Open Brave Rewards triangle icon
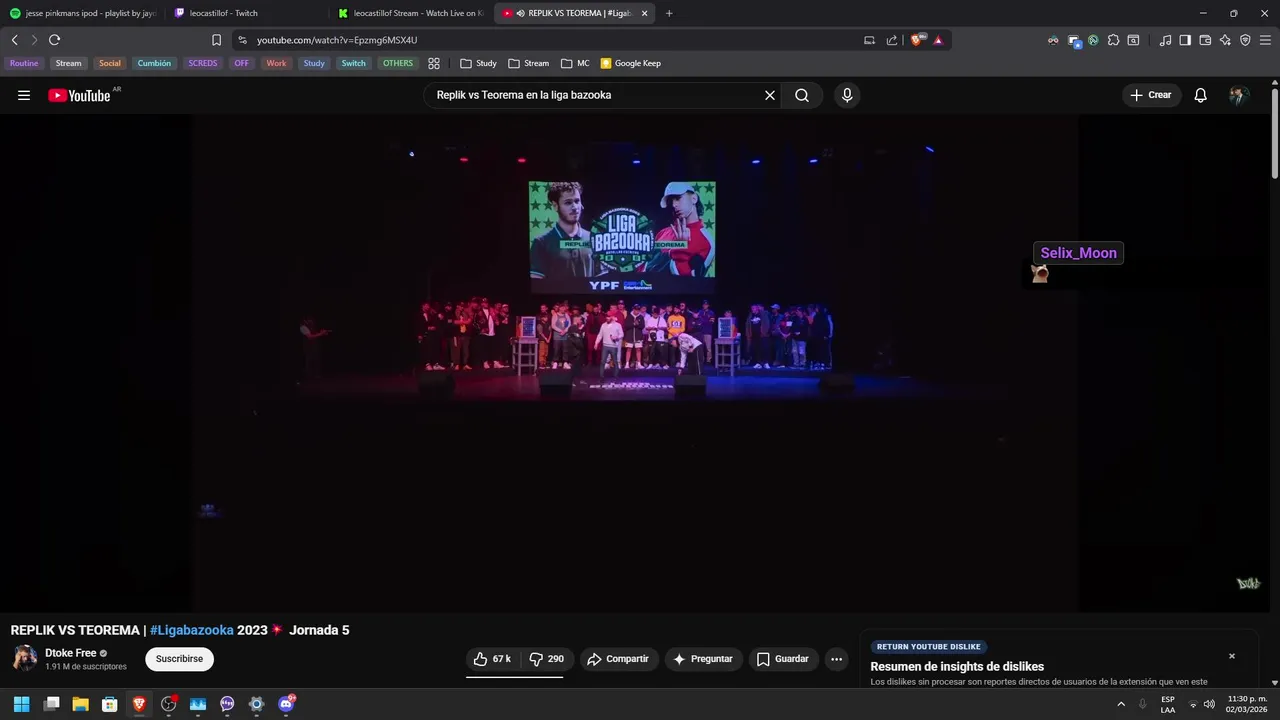 (x=938, y=40)
